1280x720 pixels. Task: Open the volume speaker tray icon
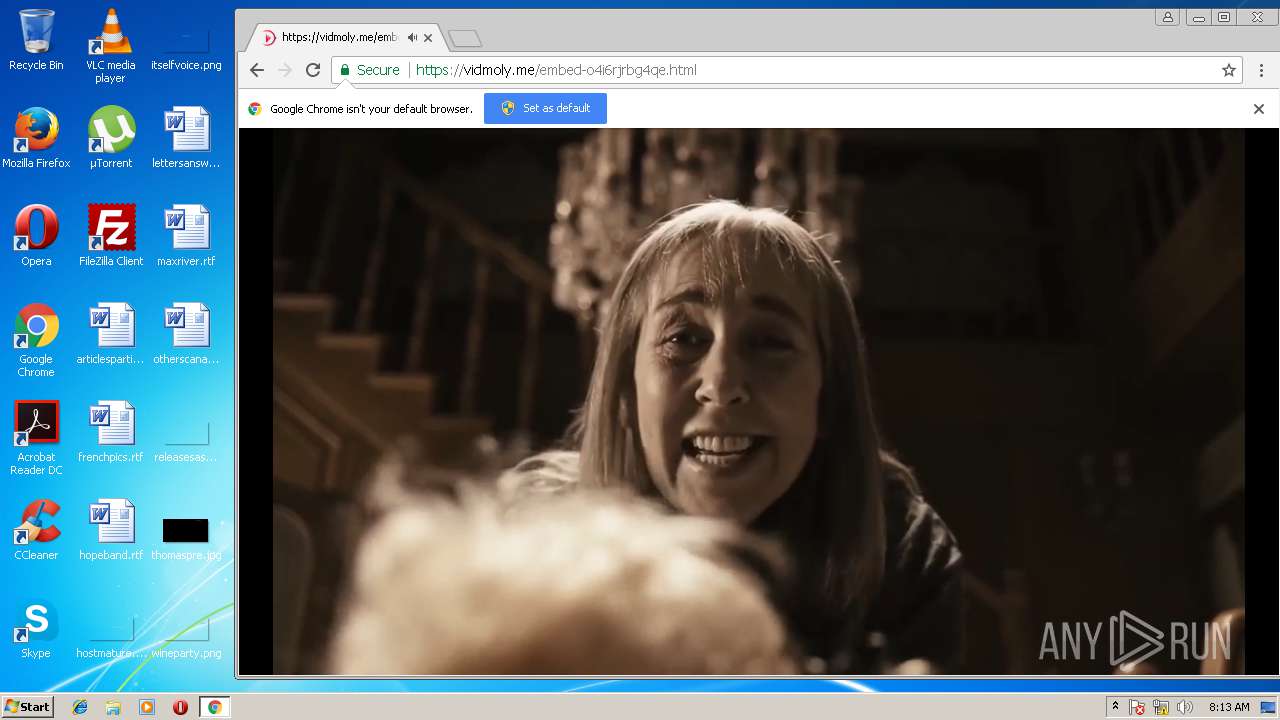pyautogui.click(x=1185, y=707)
